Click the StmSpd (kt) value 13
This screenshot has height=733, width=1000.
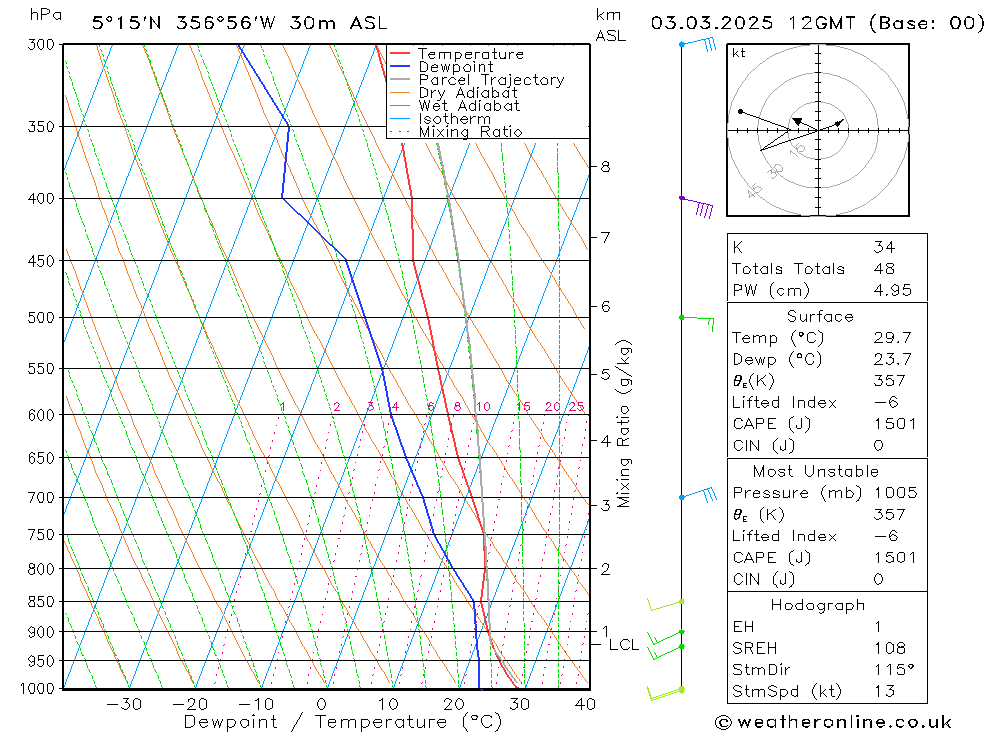pyautogui.click(x=885, y=691)
